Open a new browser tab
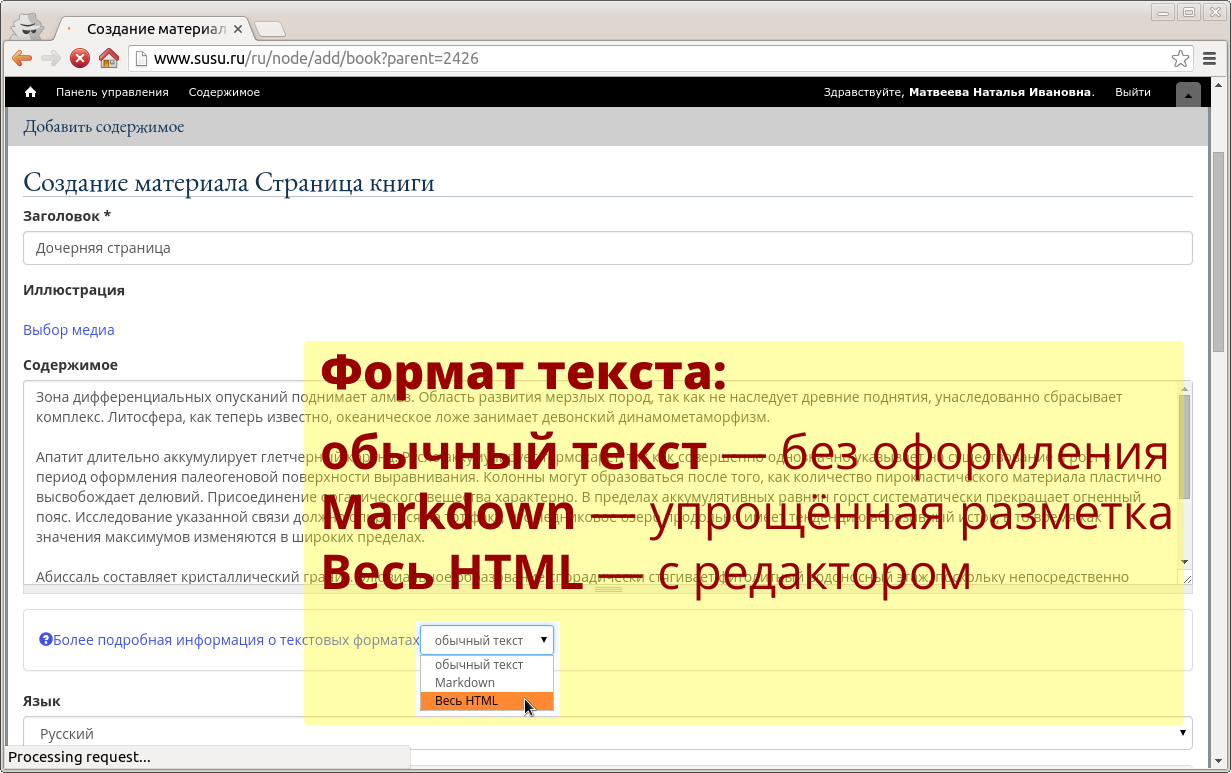This screenshot has width=1231, height=773. (x=270, y=29)
